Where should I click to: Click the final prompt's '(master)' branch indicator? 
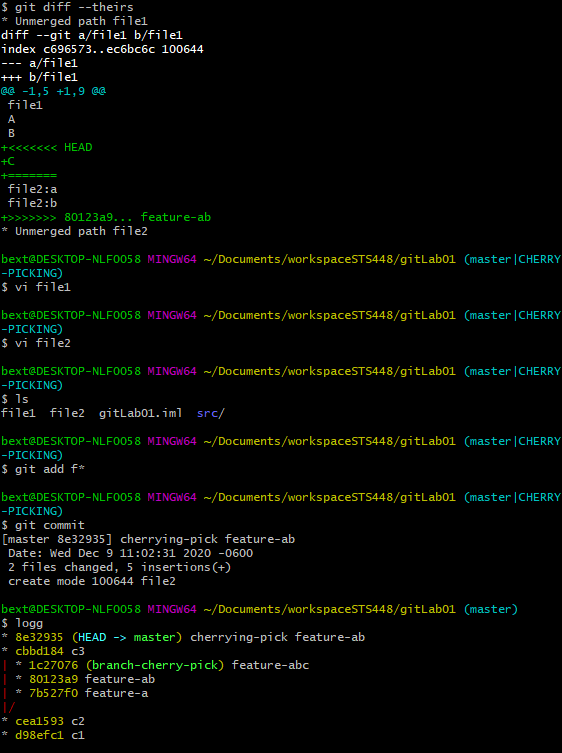click(x=491, y=609)
